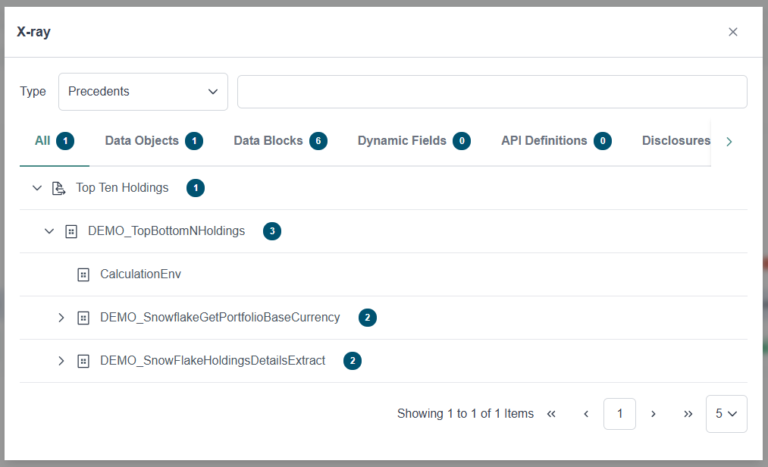Click the X-ray dialog title
Image resolution: width=768 pixels, height=467 pixels.
pyautogui.click(x=34, y=32)
